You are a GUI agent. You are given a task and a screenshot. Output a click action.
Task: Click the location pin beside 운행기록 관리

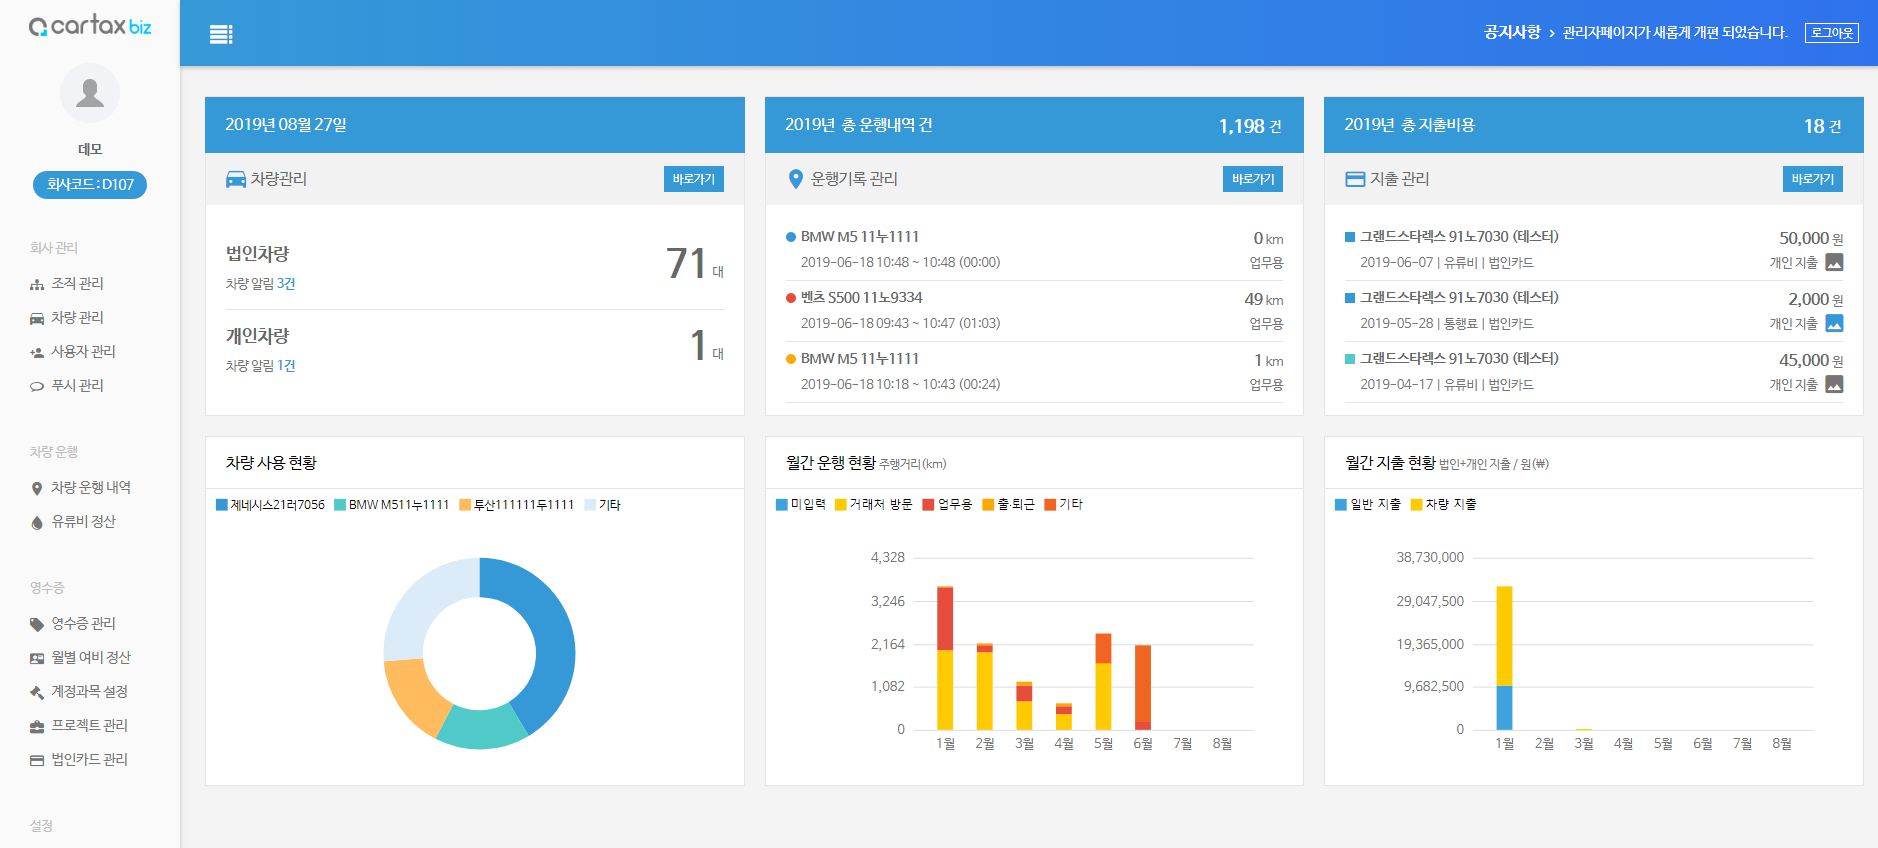[796, 179]
